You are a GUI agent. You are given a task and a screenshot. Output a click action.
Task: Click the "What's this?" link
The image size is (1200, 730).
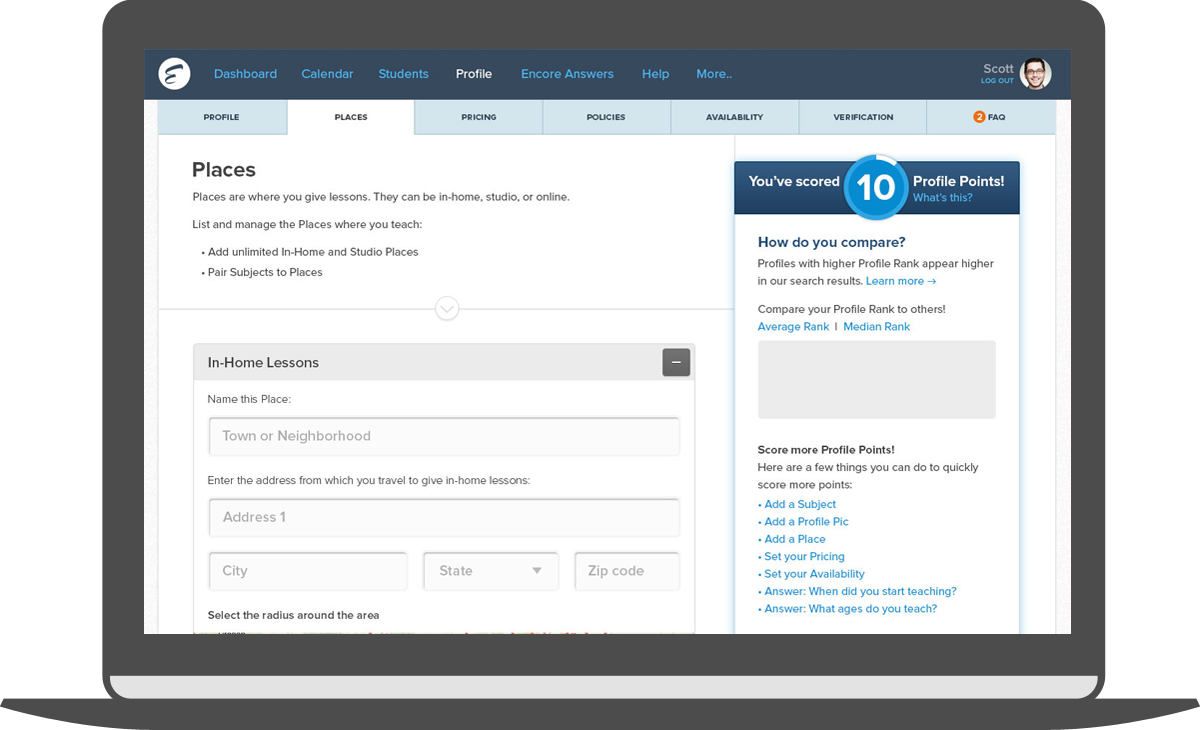[x=942, y=197]
